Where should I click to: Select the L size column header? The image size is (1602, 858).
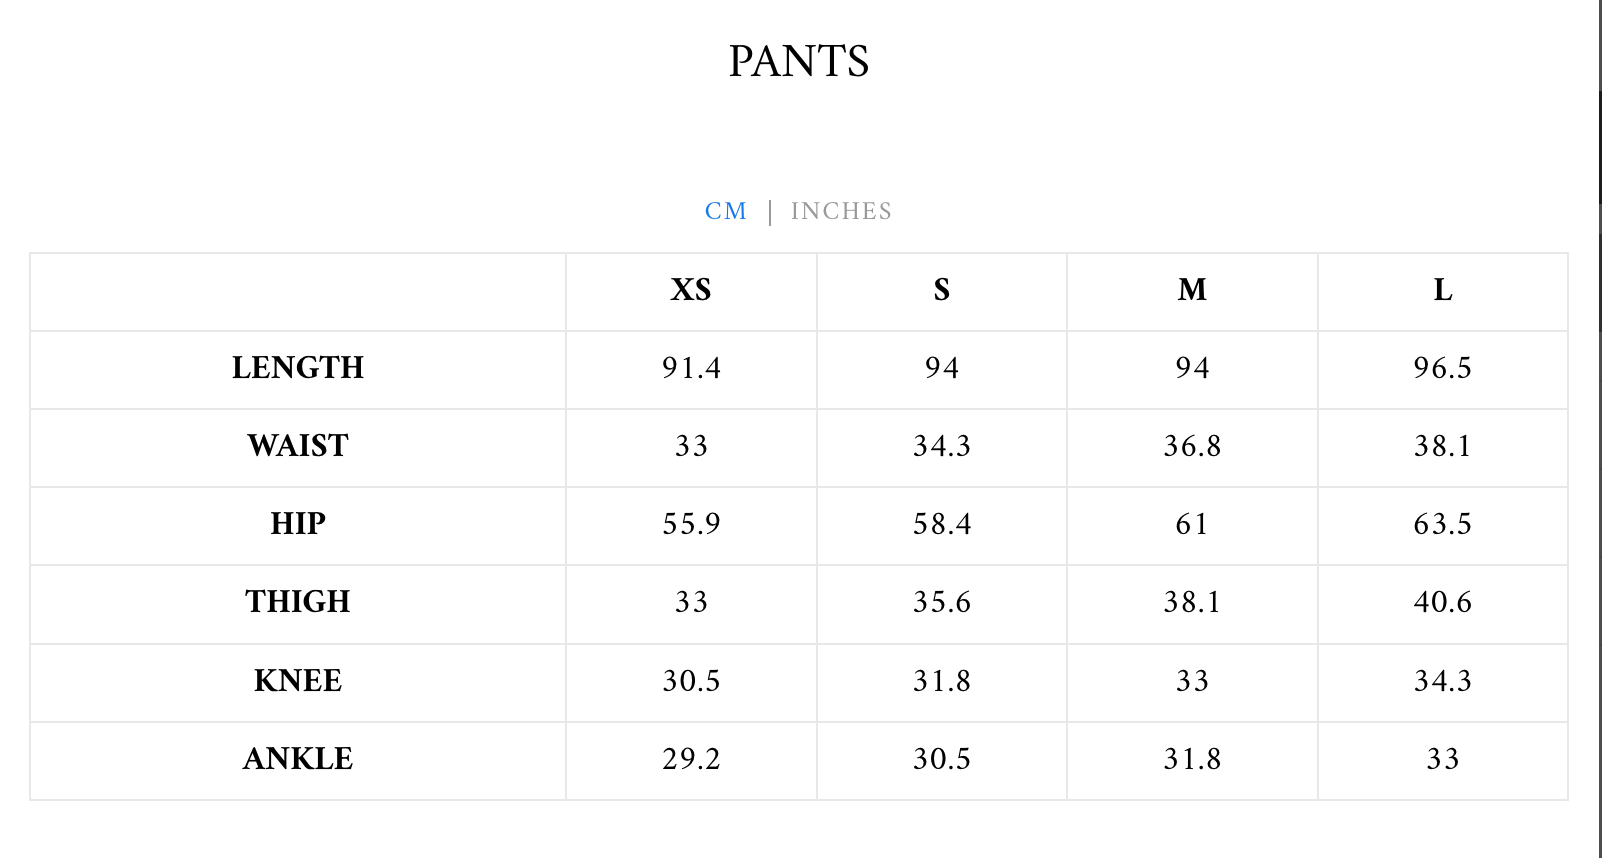click(x=1443, y=290)
